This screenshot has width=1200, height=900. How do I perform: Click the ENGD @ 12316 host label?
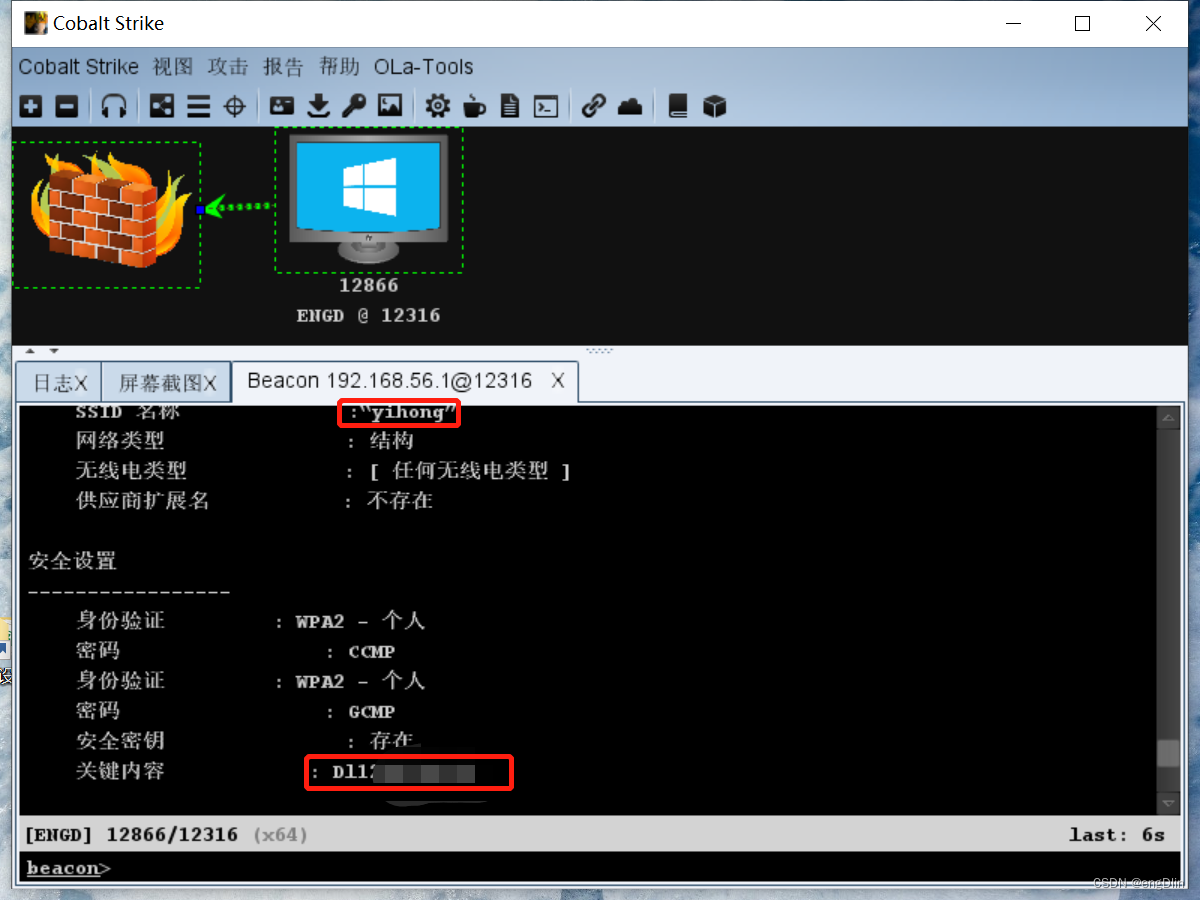[x=368, y=315]
